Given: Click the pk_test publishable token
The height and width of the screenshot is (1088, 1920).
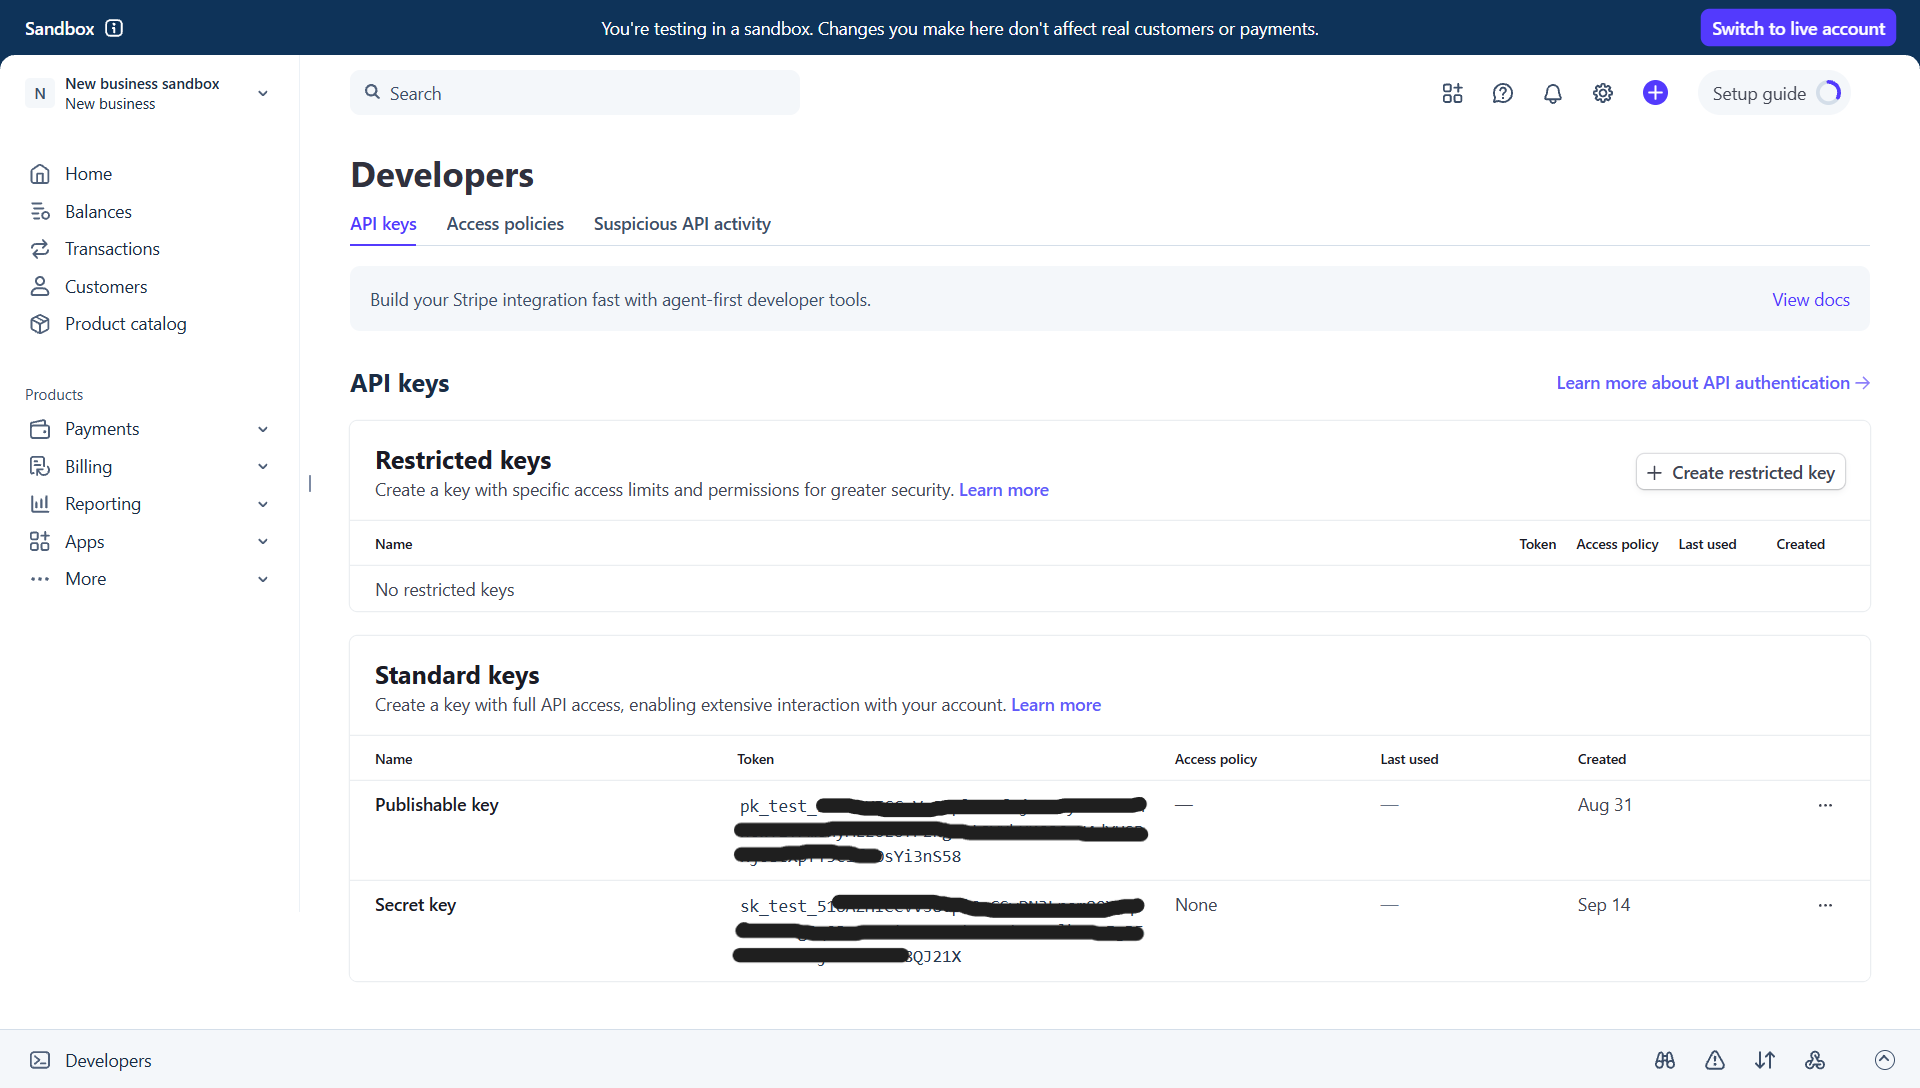Looking at the screenshot, I should point(941,830).
